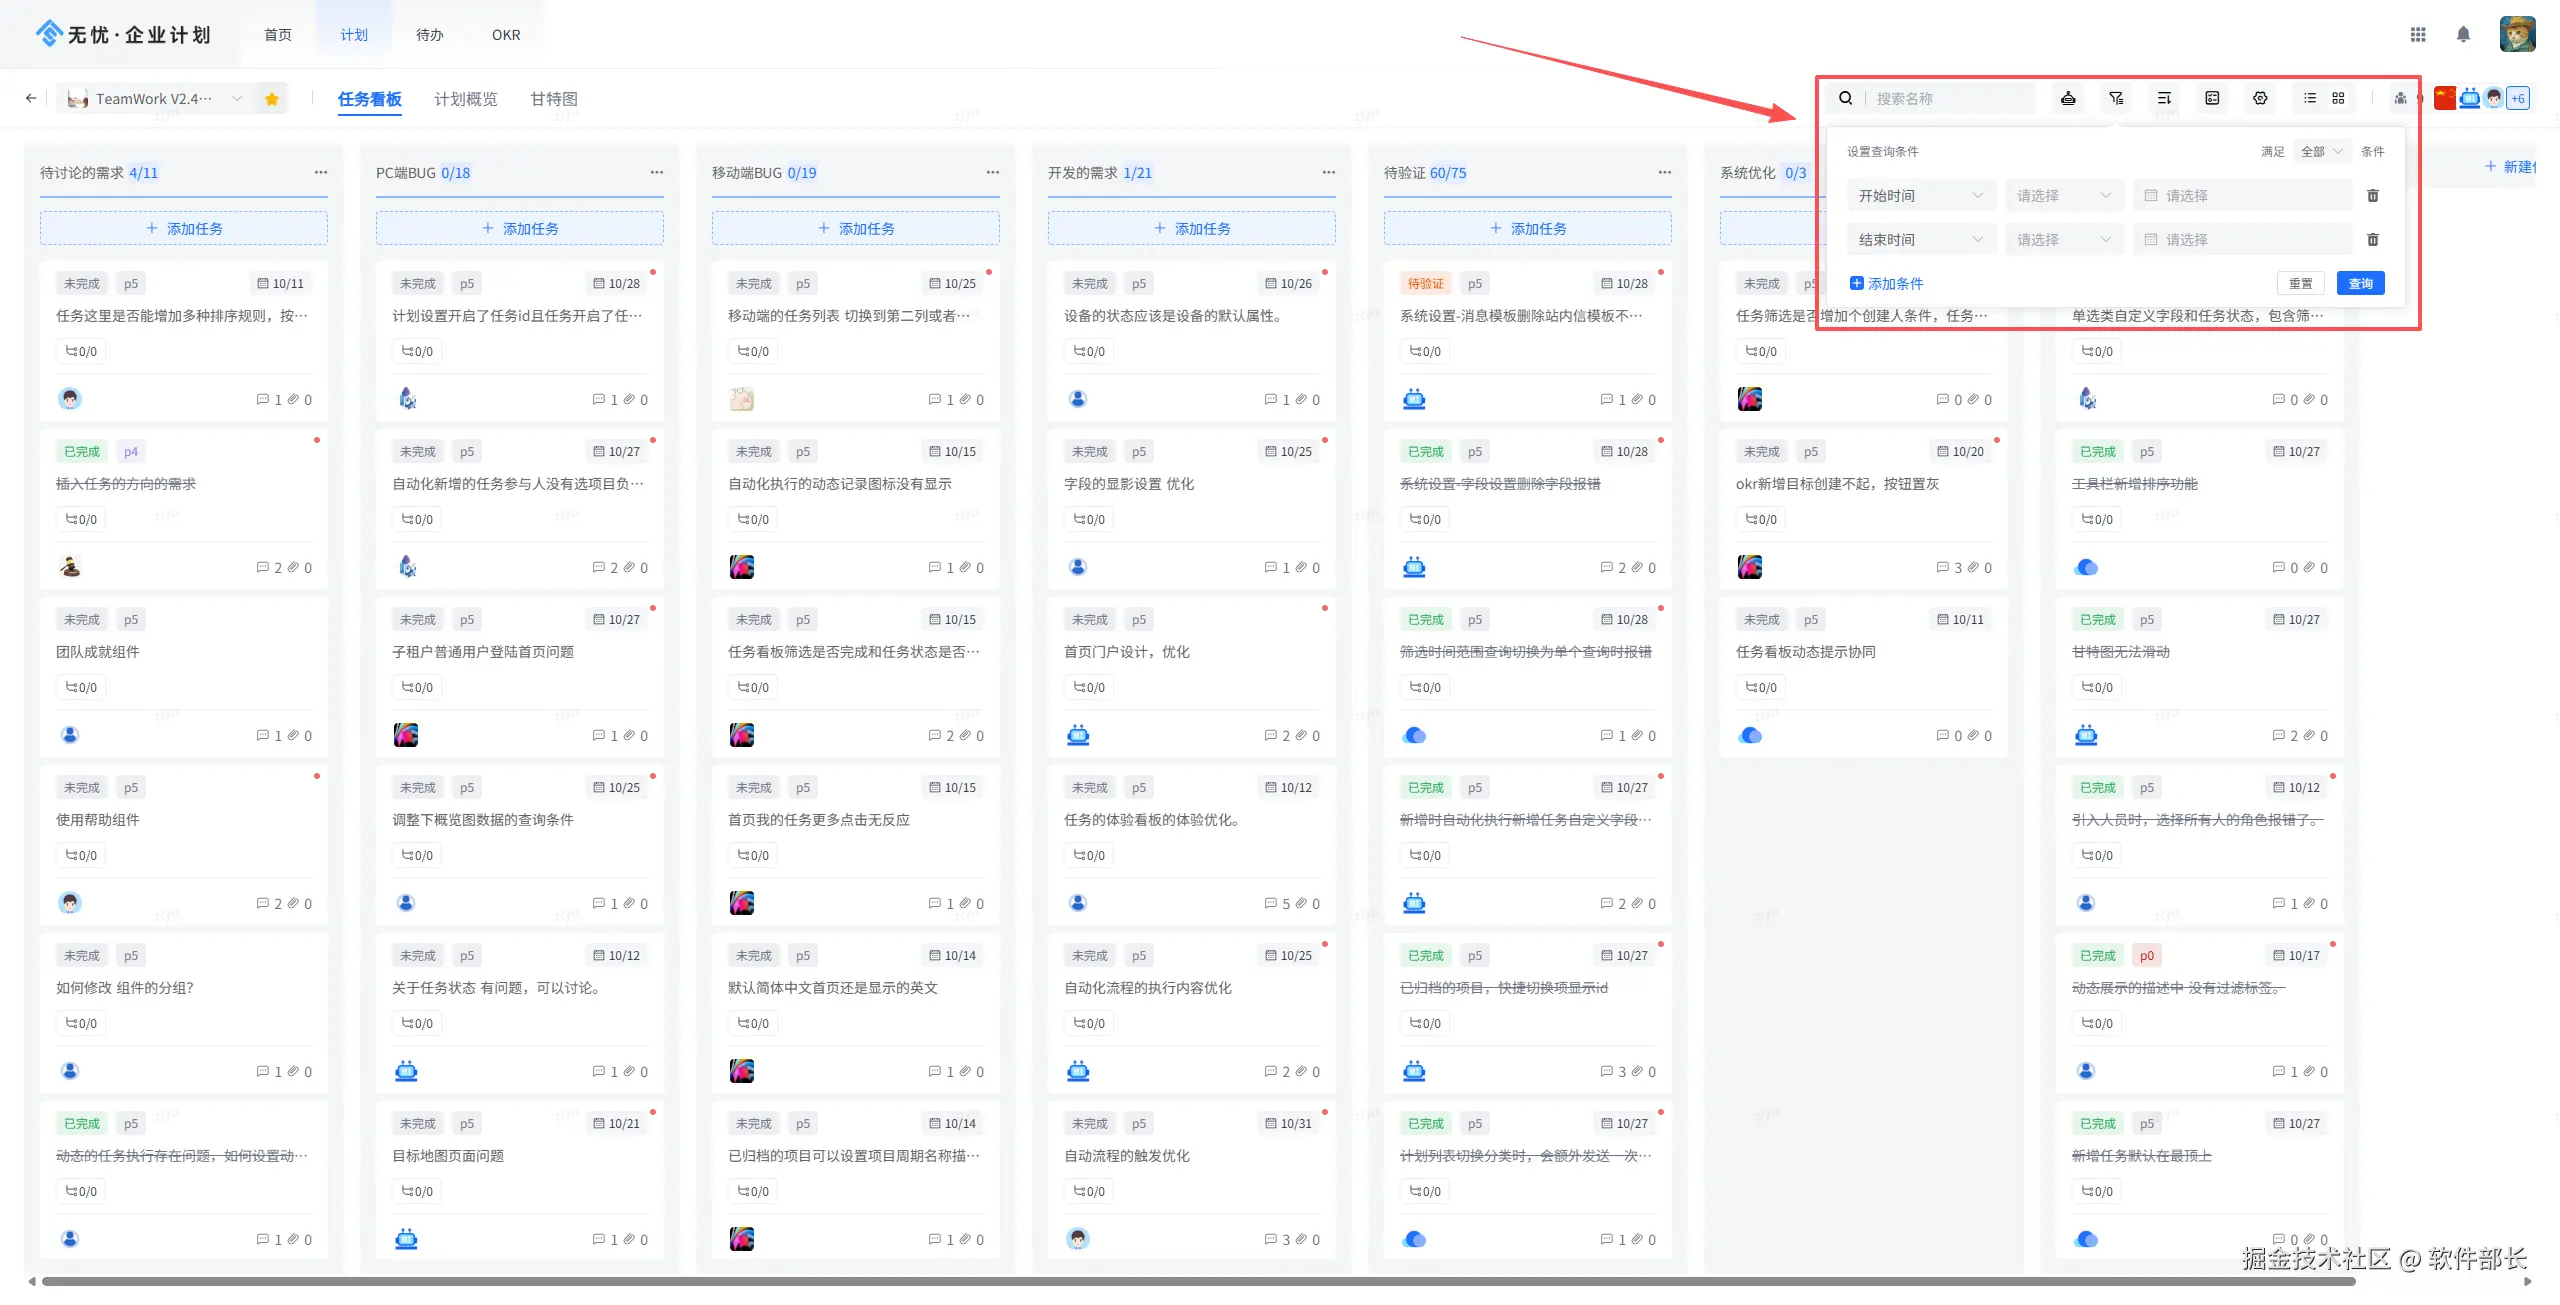Open the settings gear icon in toolbar
2560x1305 pixels.
tap(2260, 98)
